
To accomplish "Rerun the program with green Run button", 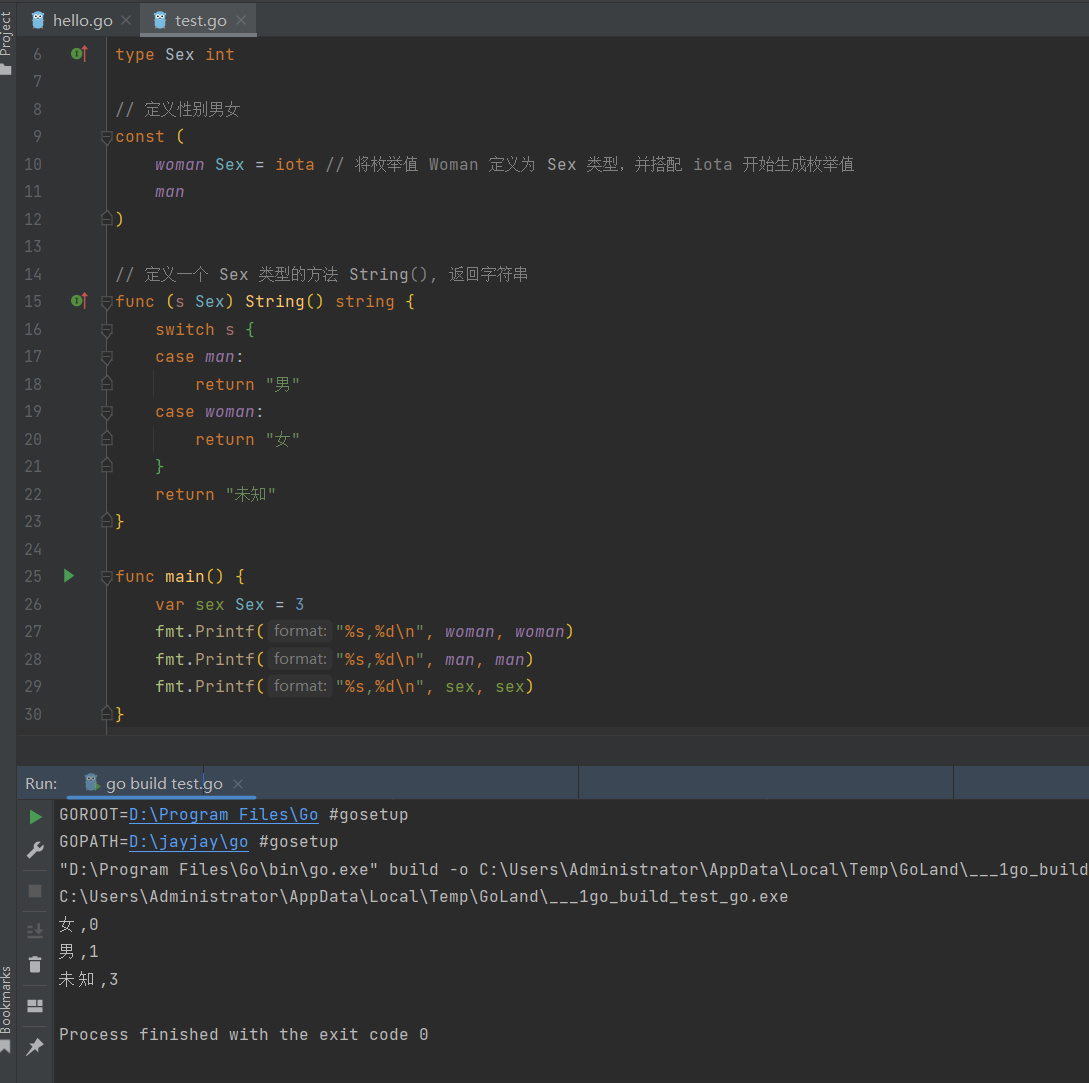I will [35, 817].
